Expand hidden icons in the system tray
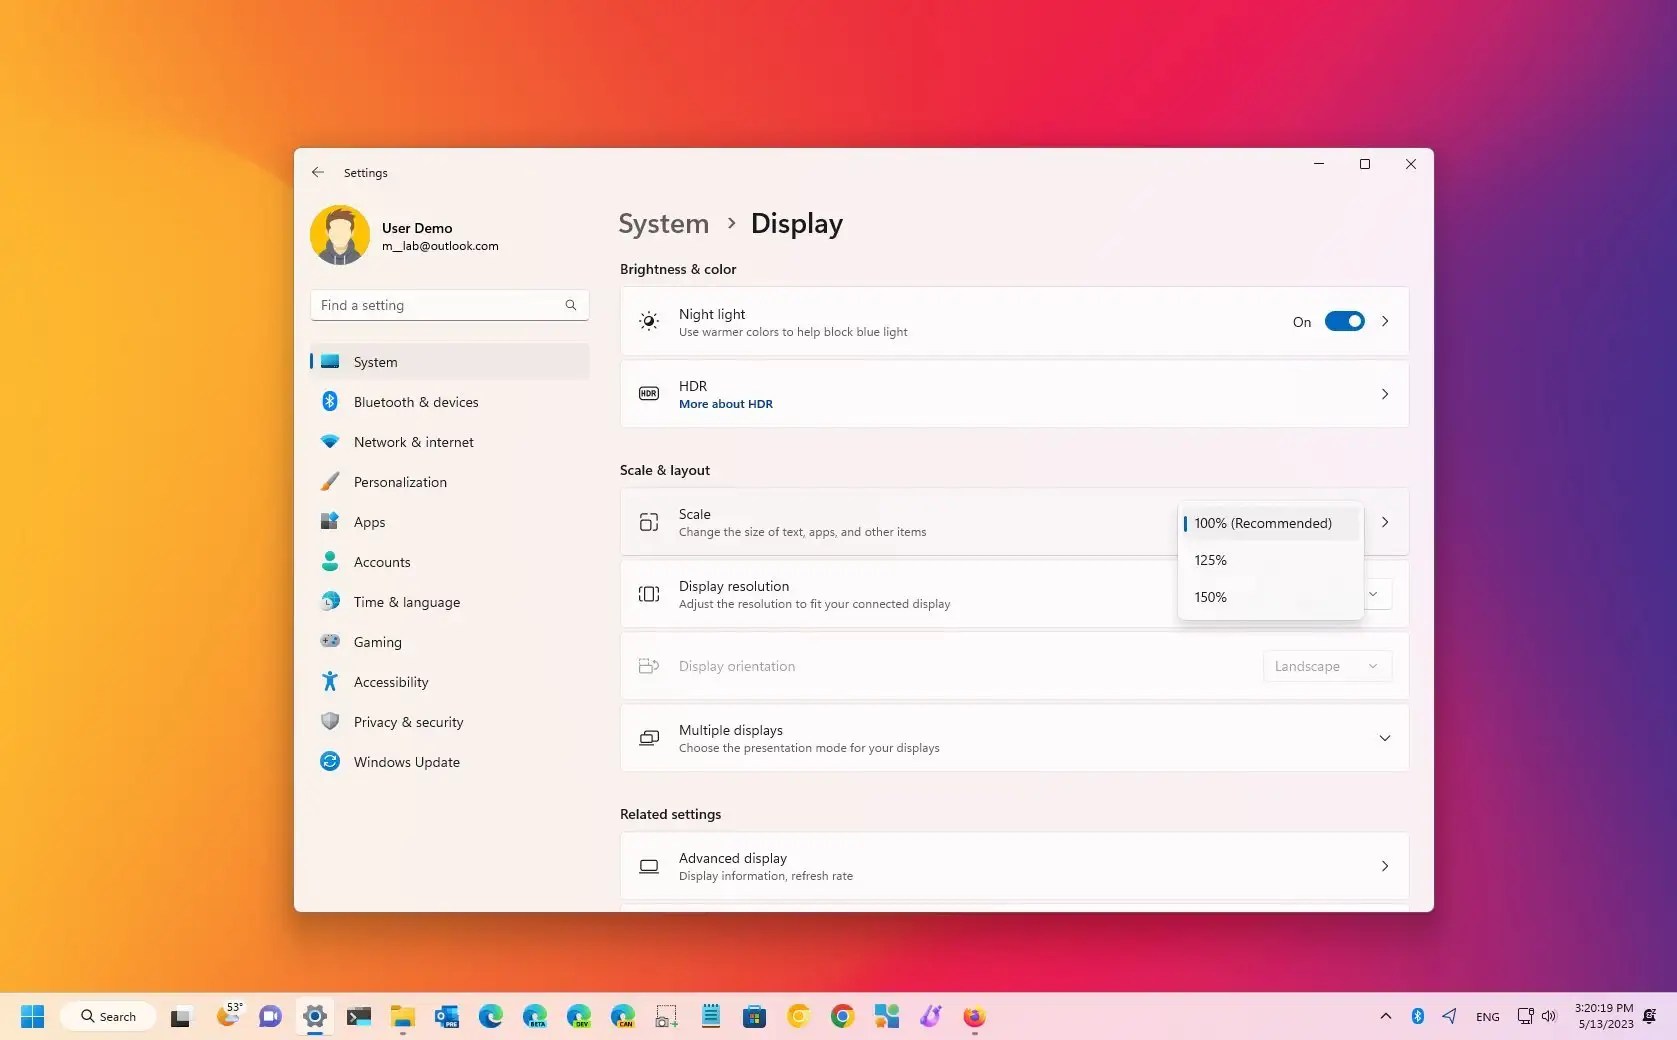Image resolution: width=1677 pixels, height=1040 pixels. (1386, 1016)
